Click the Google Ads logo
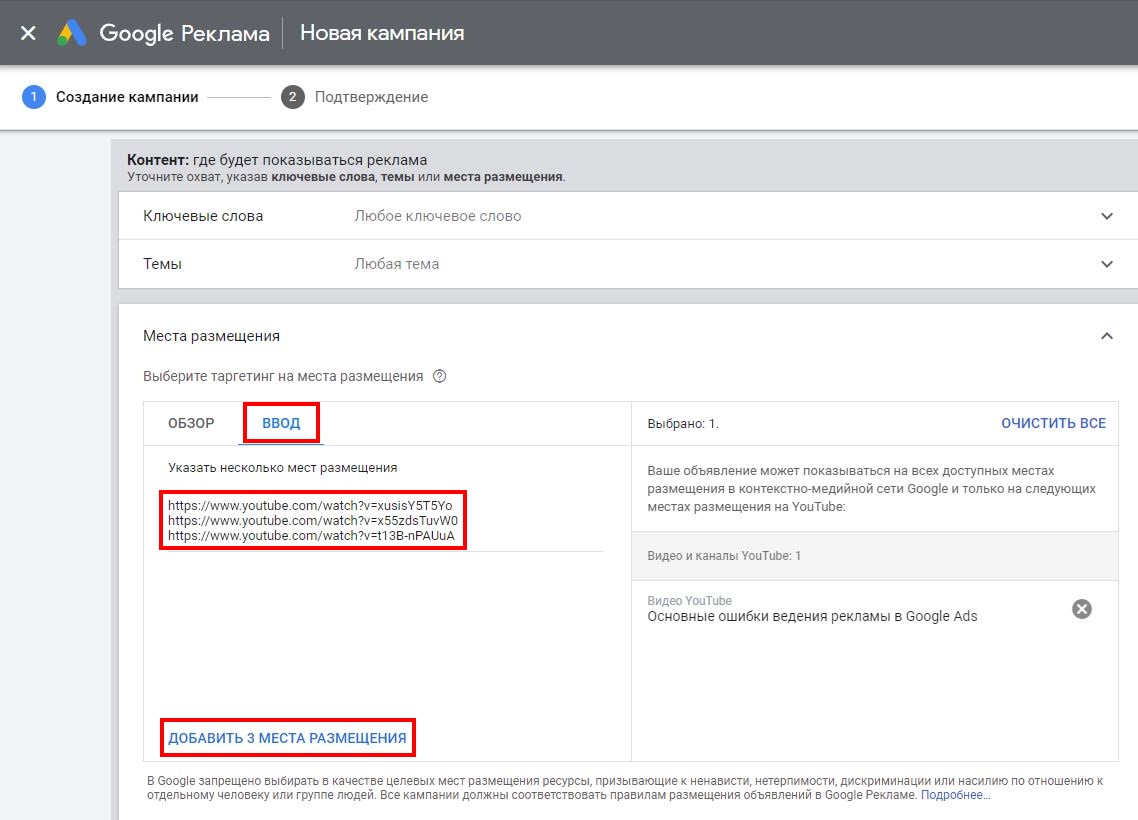1138x820 pixels. (72, 33)
